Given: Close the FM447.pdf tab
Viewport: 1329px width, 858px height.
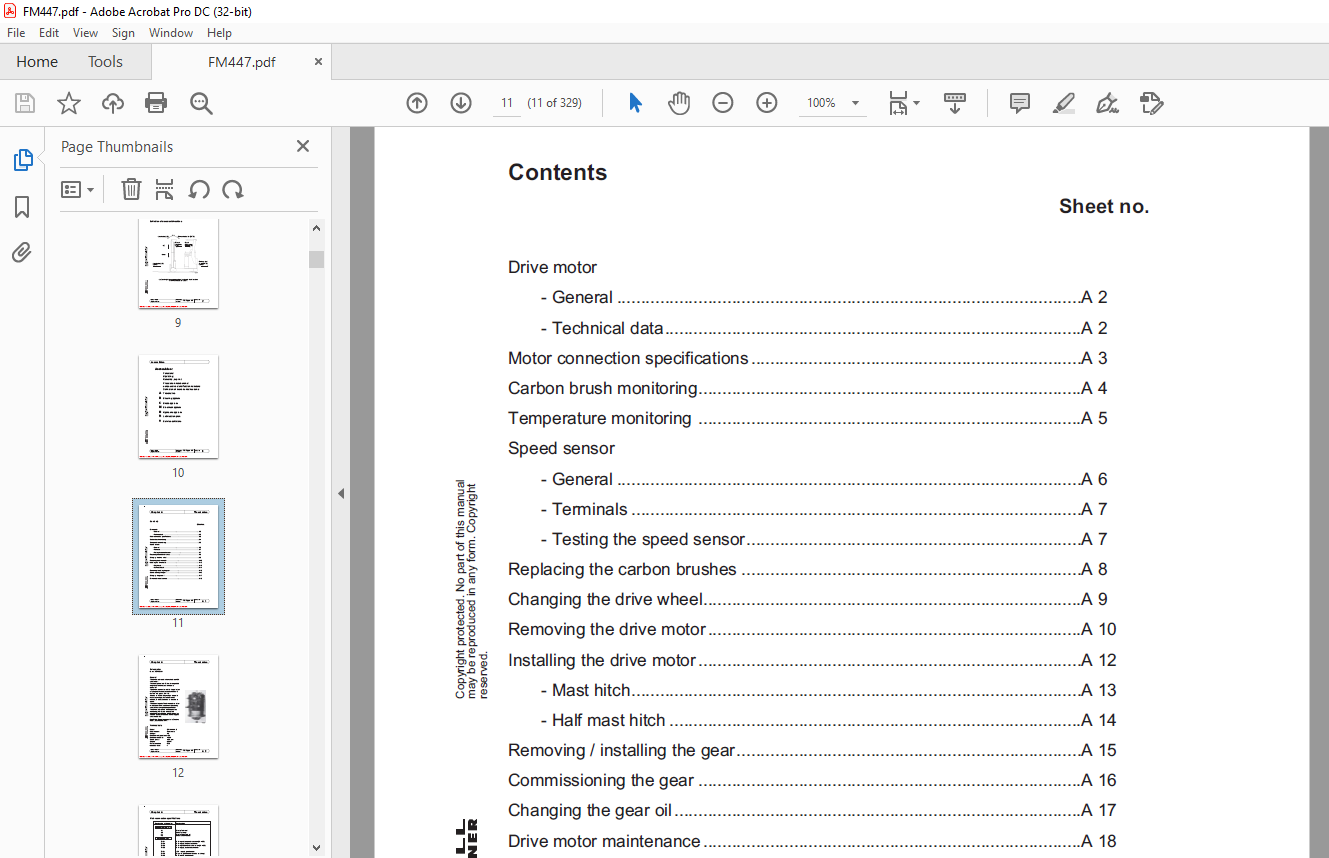Looking at the screenshot, I should (x=318, y=62).
